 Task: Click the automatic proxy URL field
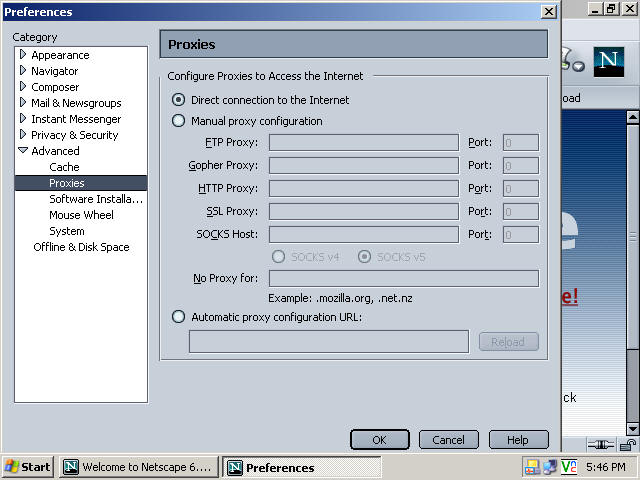coord(329,342)
